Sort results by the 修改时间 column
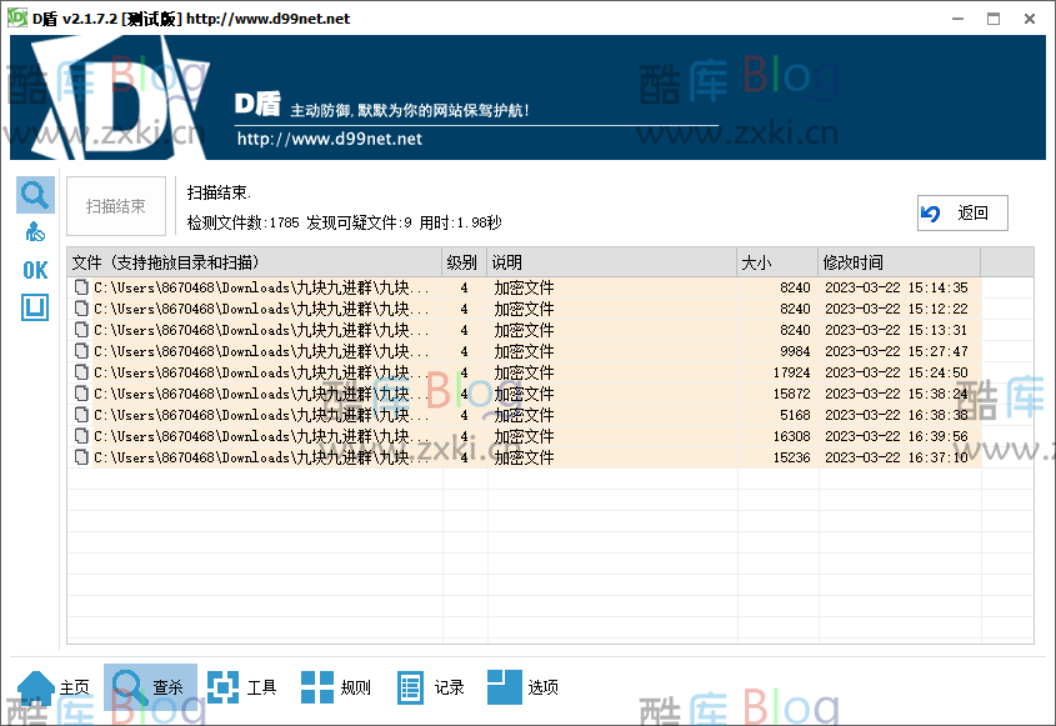1056x726 pixels. (855, 262)
